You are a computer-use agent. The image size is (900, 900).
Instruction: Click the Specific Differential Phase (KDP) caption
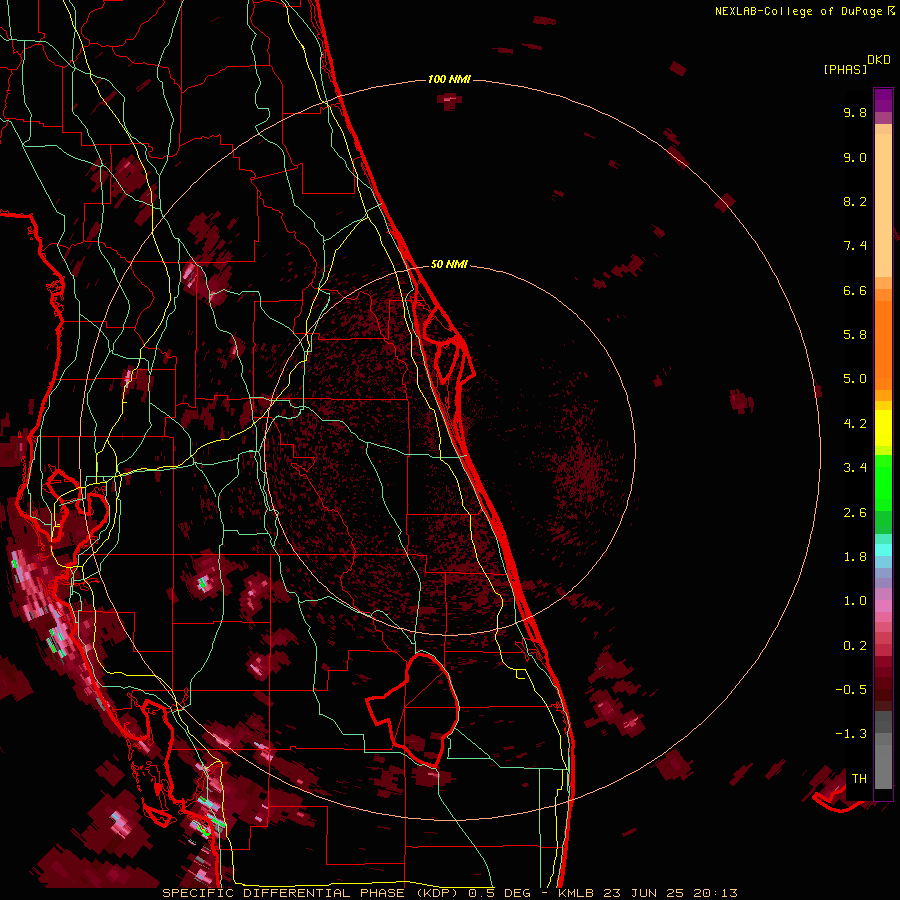point(313,893)
